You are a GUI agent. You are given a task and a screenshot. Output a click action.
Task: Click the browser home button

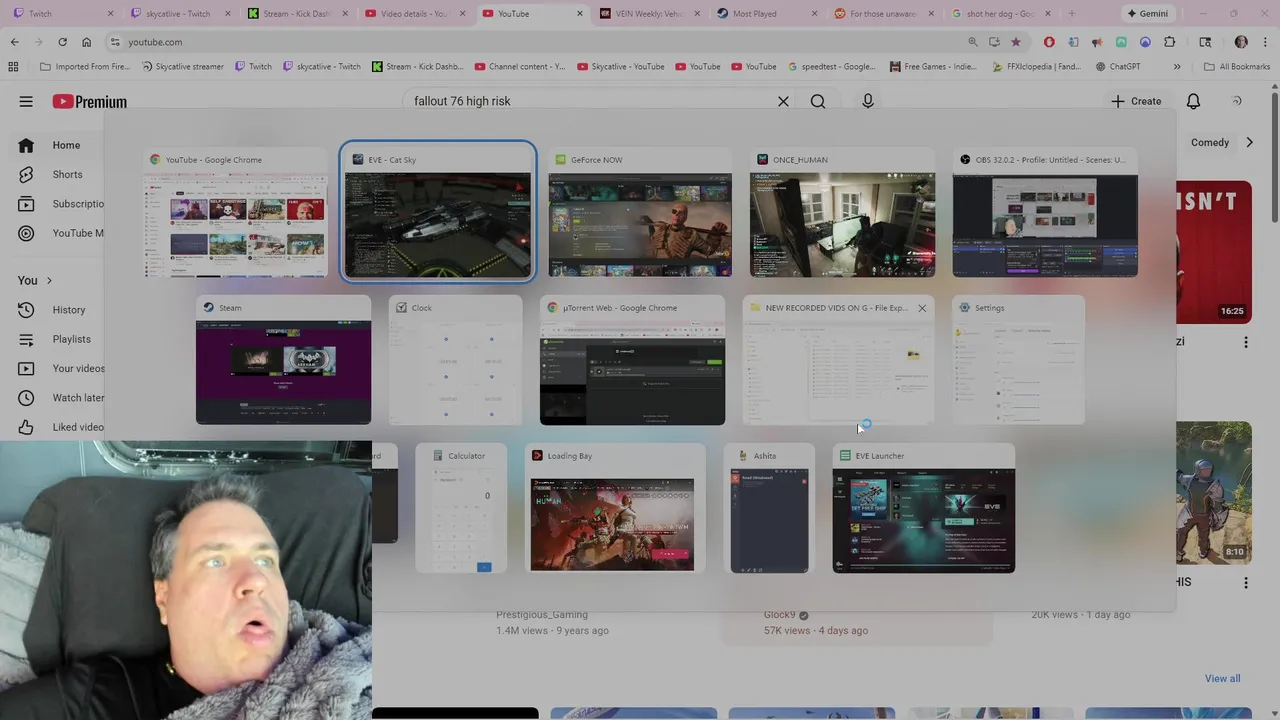[x=86, y=42]
